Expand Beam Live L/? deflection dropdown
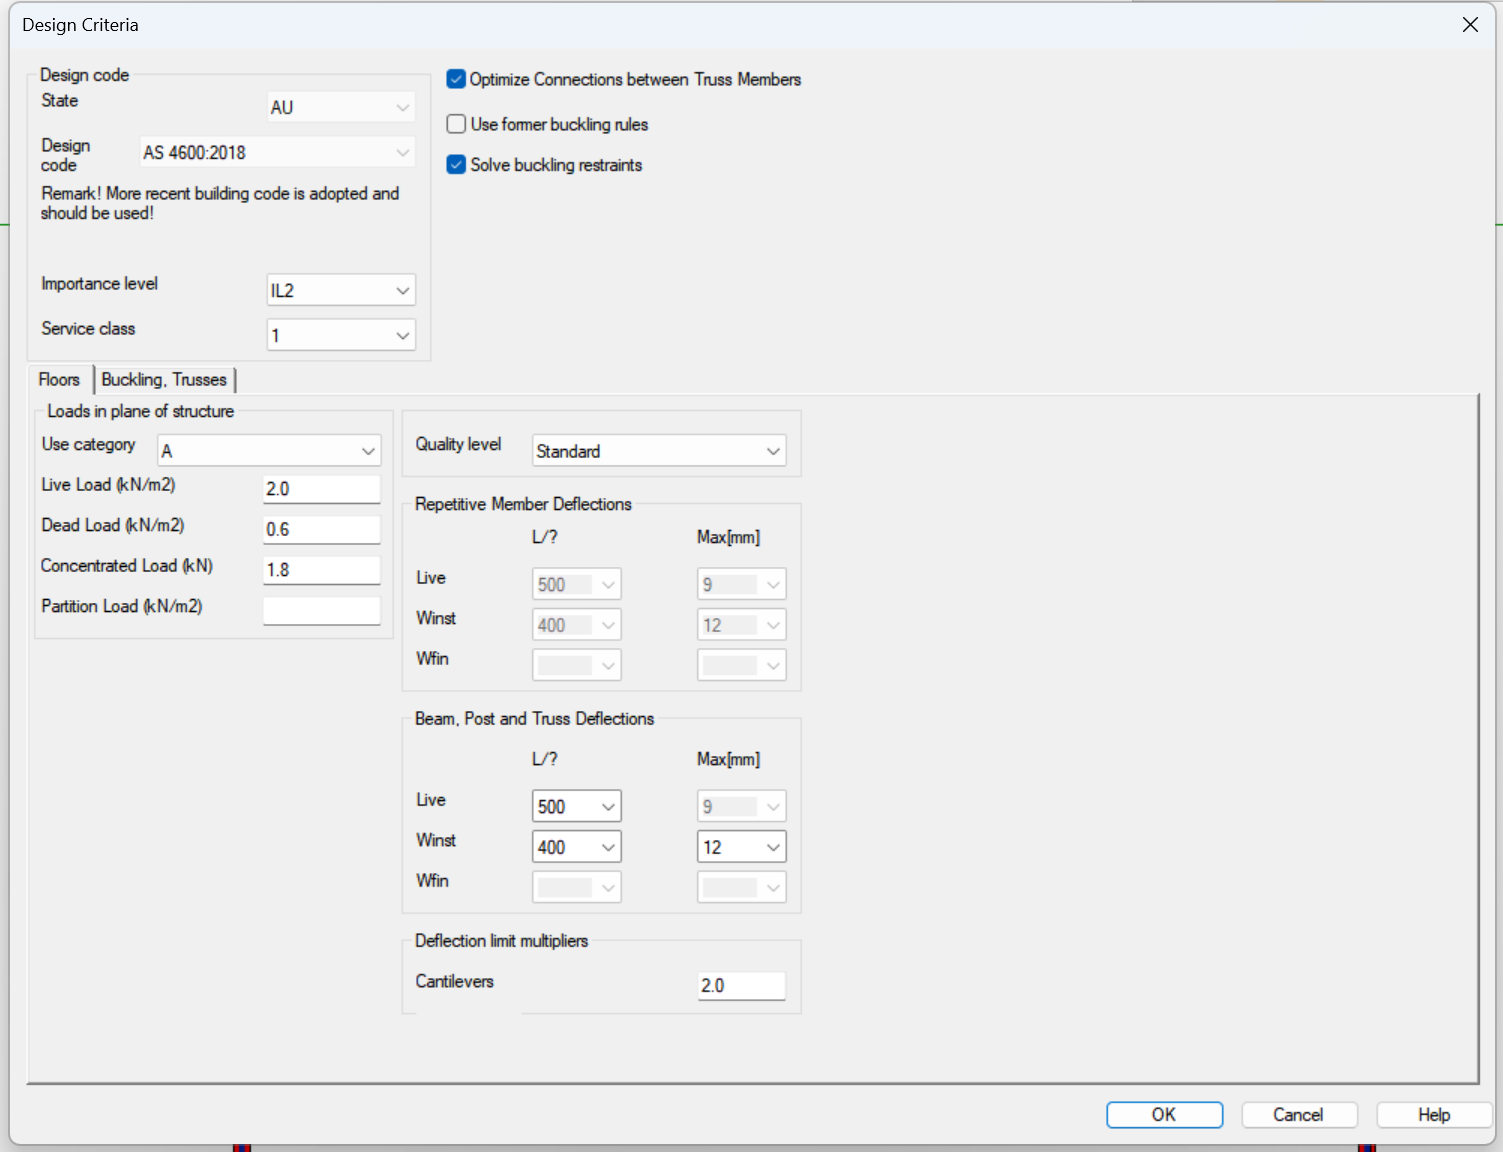Screen dimensions: 1503x1152 click(x=576, y=807)
